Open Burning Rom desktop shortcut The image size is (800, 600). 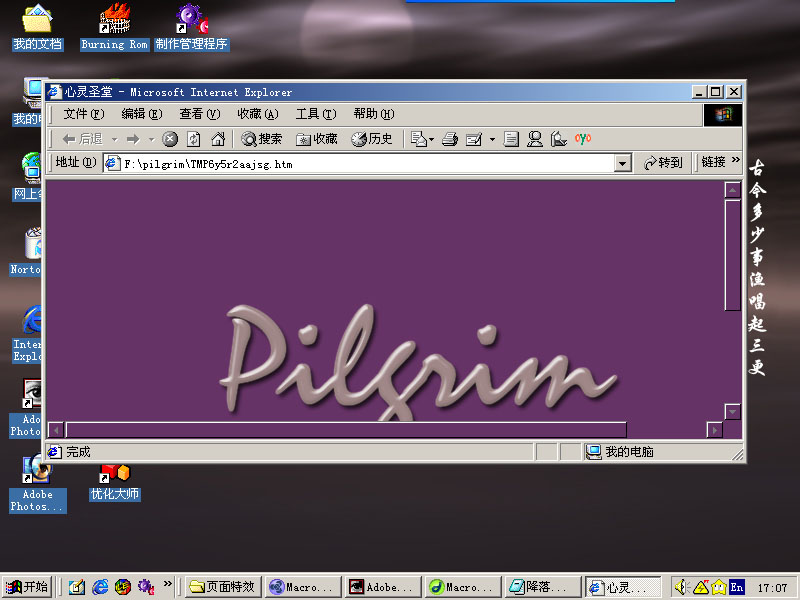tap(114, 27)
